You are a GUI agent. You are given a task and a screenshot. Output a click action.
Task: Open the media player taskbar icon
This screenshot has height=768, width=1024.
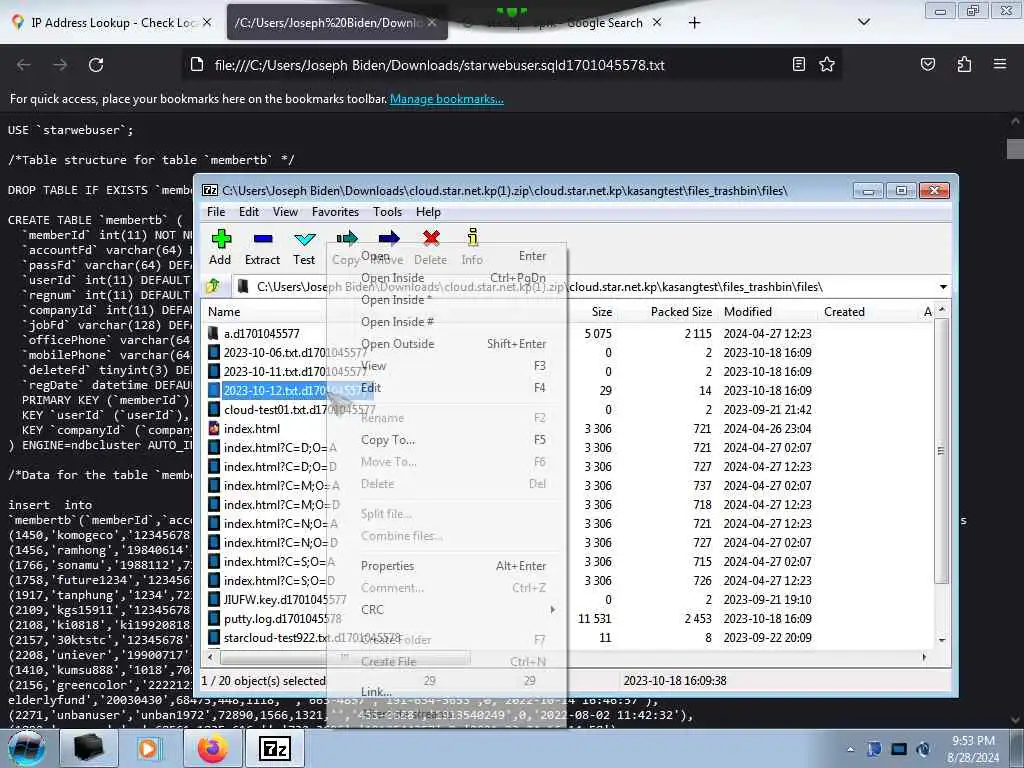click(x=150, y=748)
